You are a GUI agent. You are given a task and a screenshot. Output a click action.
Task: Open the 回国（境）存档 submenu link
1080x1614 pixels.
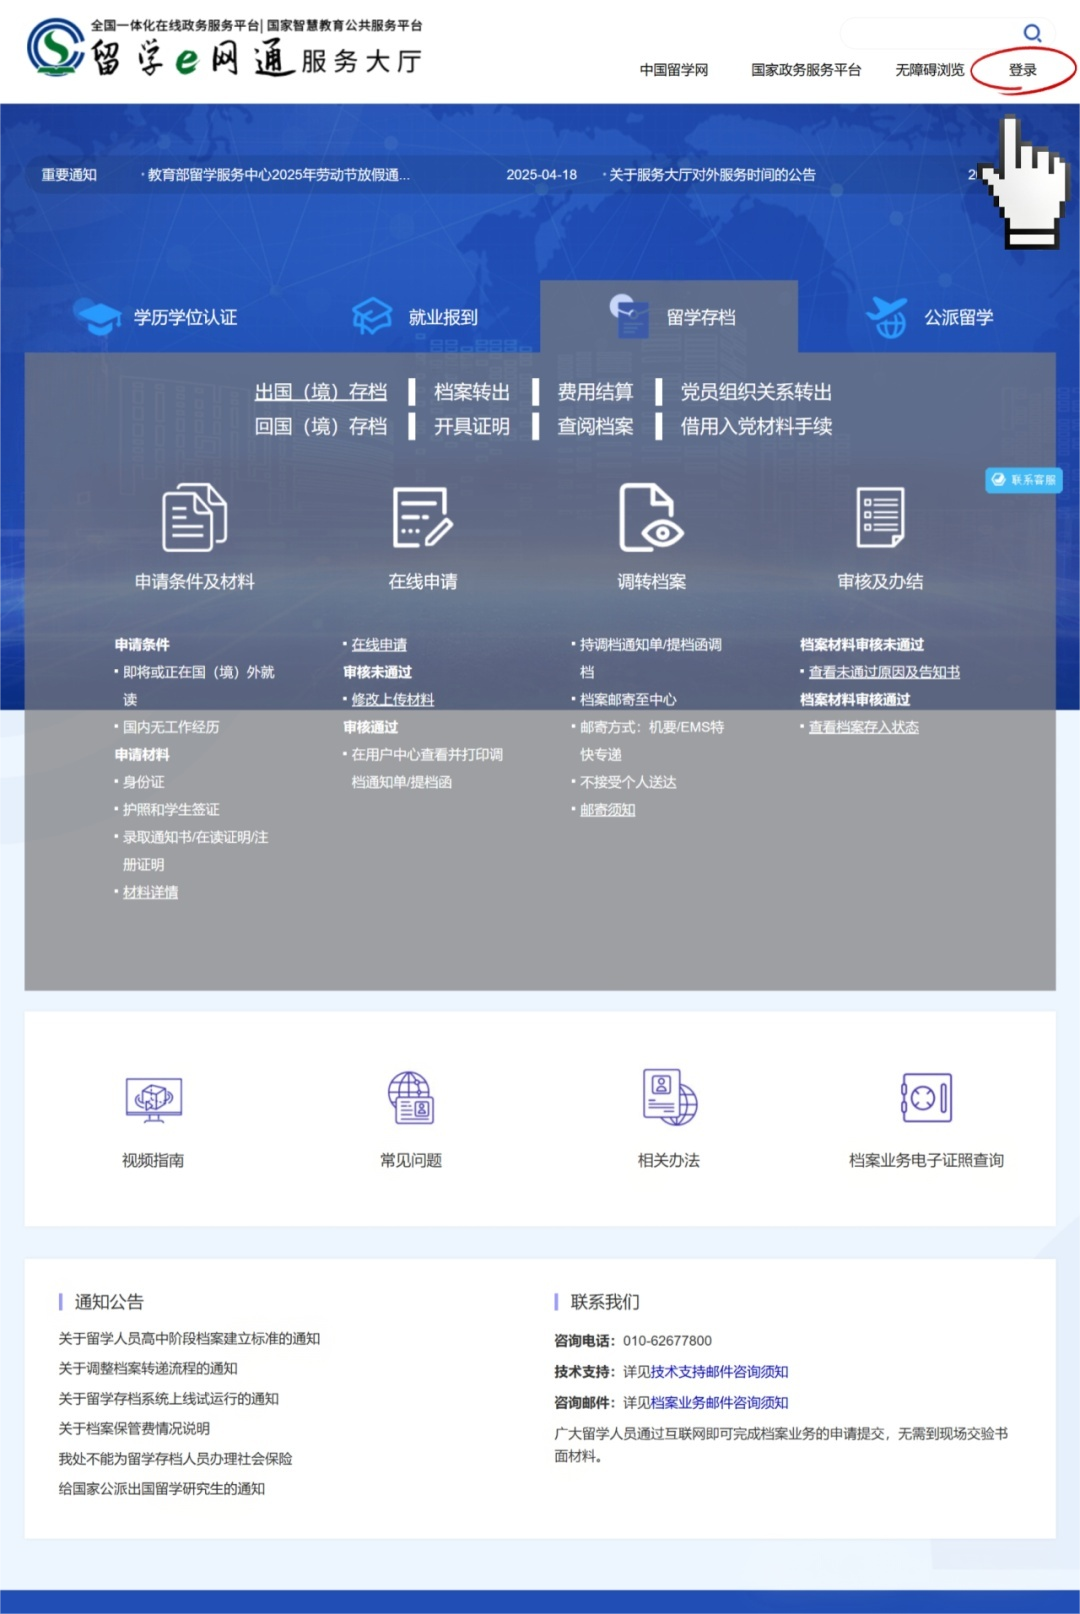pyautogui.click(x=321, y=427)
